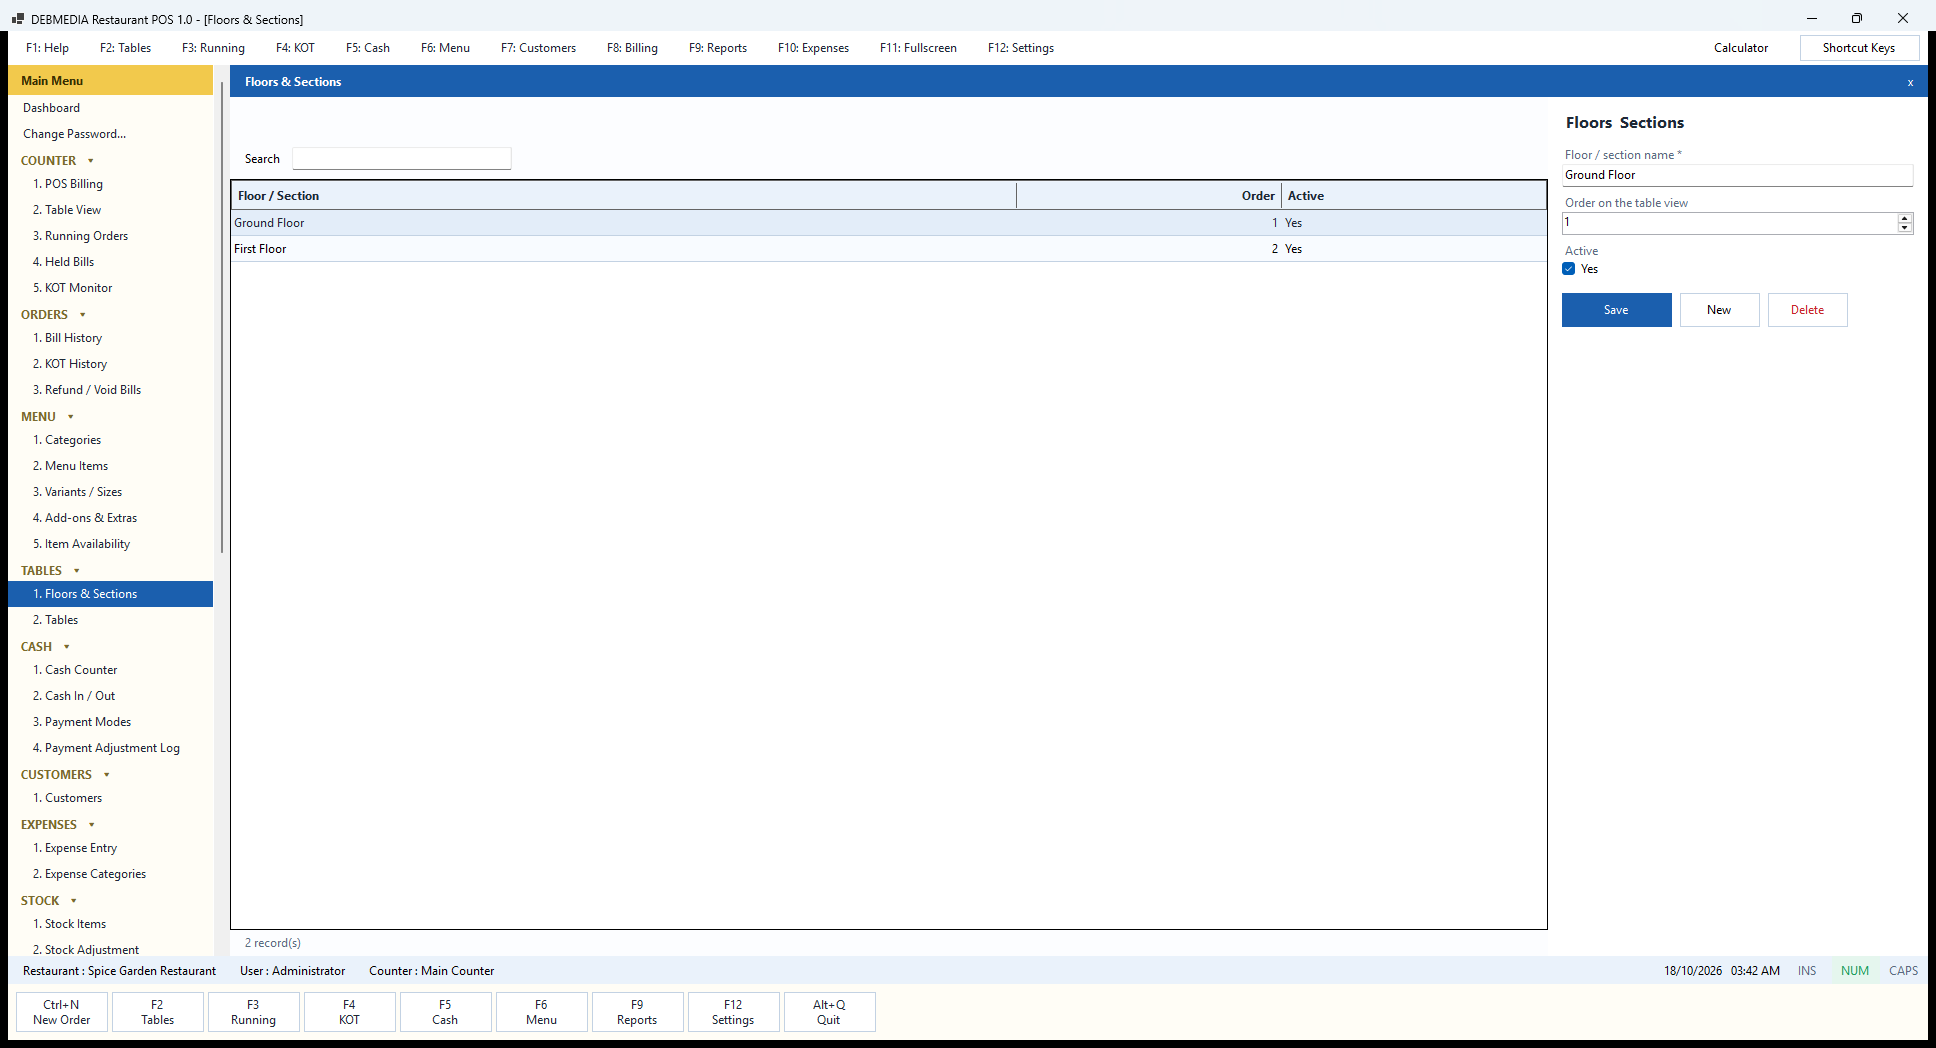Select the First Floor row

(889, 249)
